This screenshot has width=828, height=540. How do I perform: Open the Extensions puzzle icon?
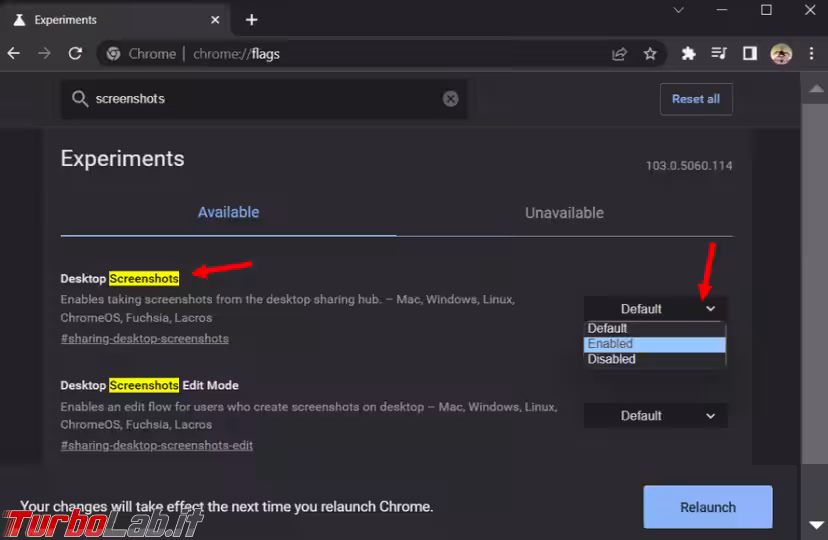coord(688,53)
